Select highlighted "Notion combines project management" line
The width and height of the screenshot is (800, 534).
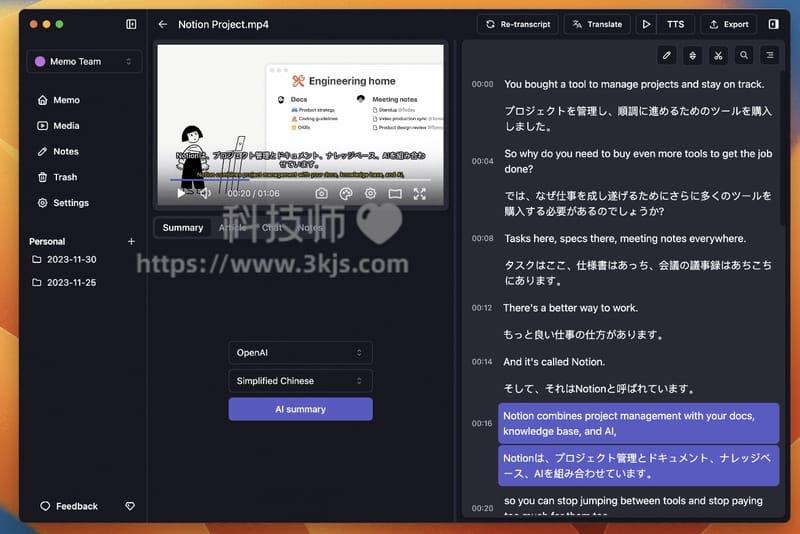[639, 423]
